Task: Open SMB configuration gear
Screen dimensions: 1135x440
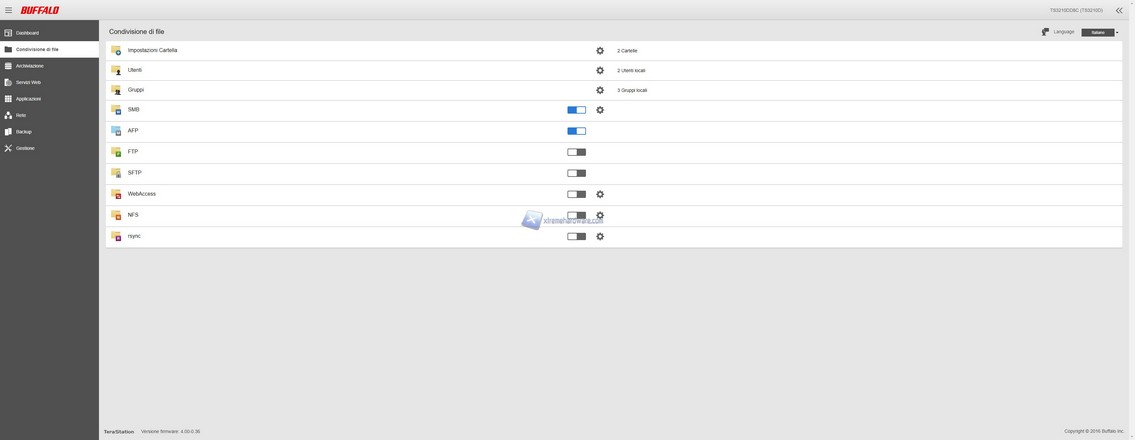Action: click(600, 111)
